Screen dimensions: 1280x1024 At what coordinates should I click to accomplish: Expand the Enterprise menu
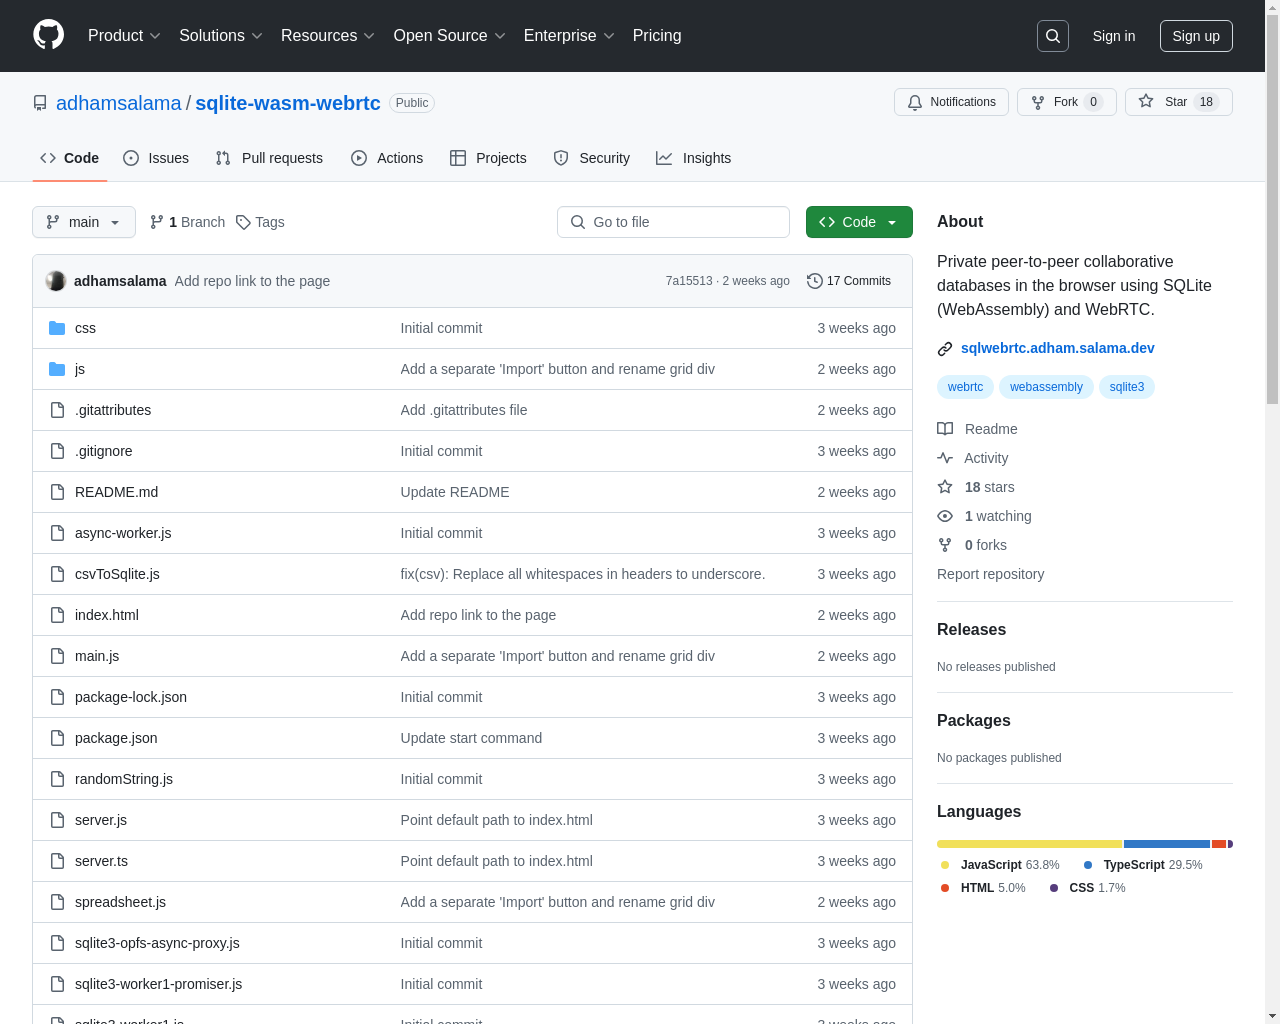coord(569,36)
